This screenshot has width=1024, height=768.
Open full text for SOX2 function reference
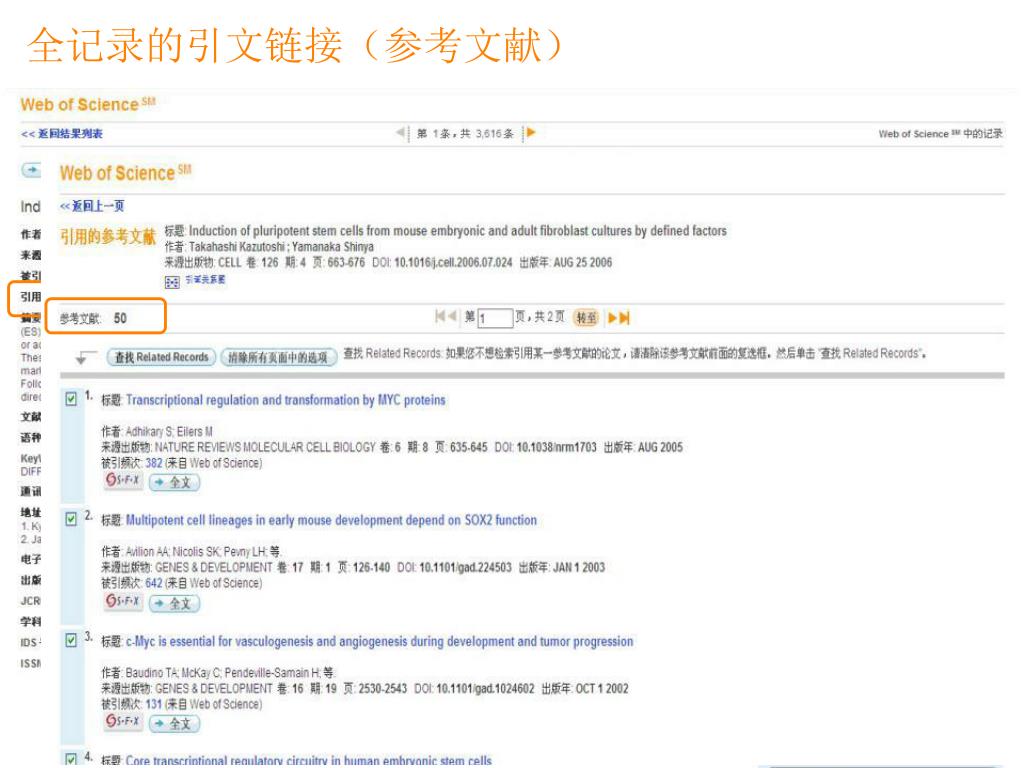pos(174,603)
